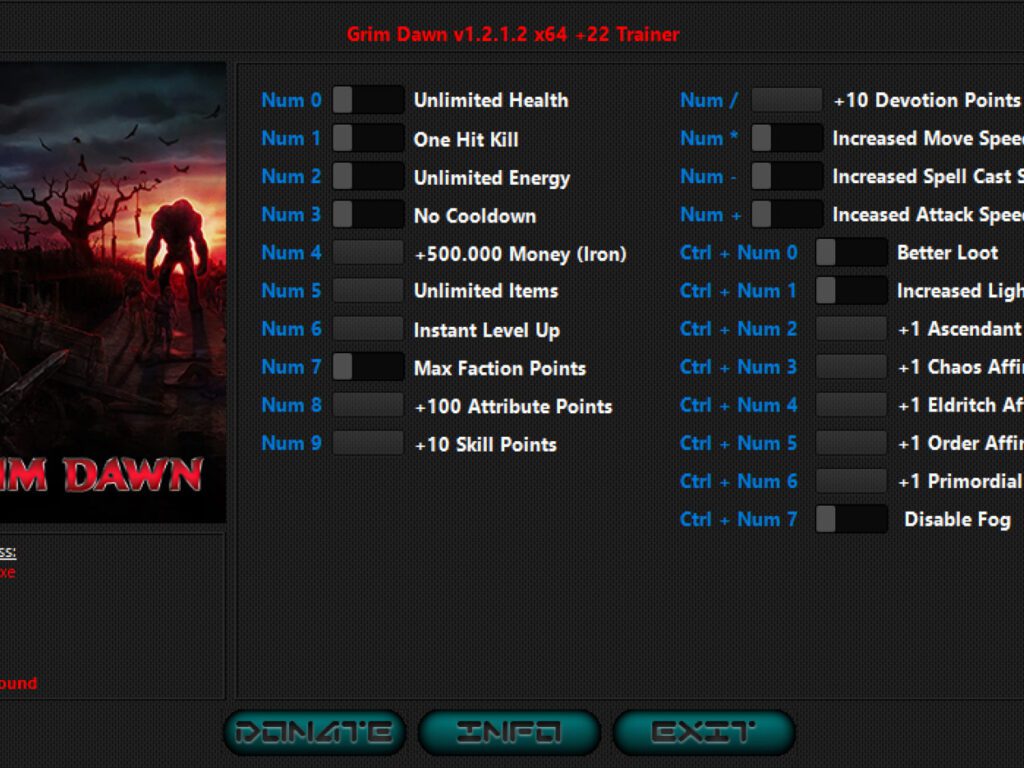Viewport: 1024px width, 768px height.
Task: Click the 'Disable Fog' label text
Action: pos(957,520)
